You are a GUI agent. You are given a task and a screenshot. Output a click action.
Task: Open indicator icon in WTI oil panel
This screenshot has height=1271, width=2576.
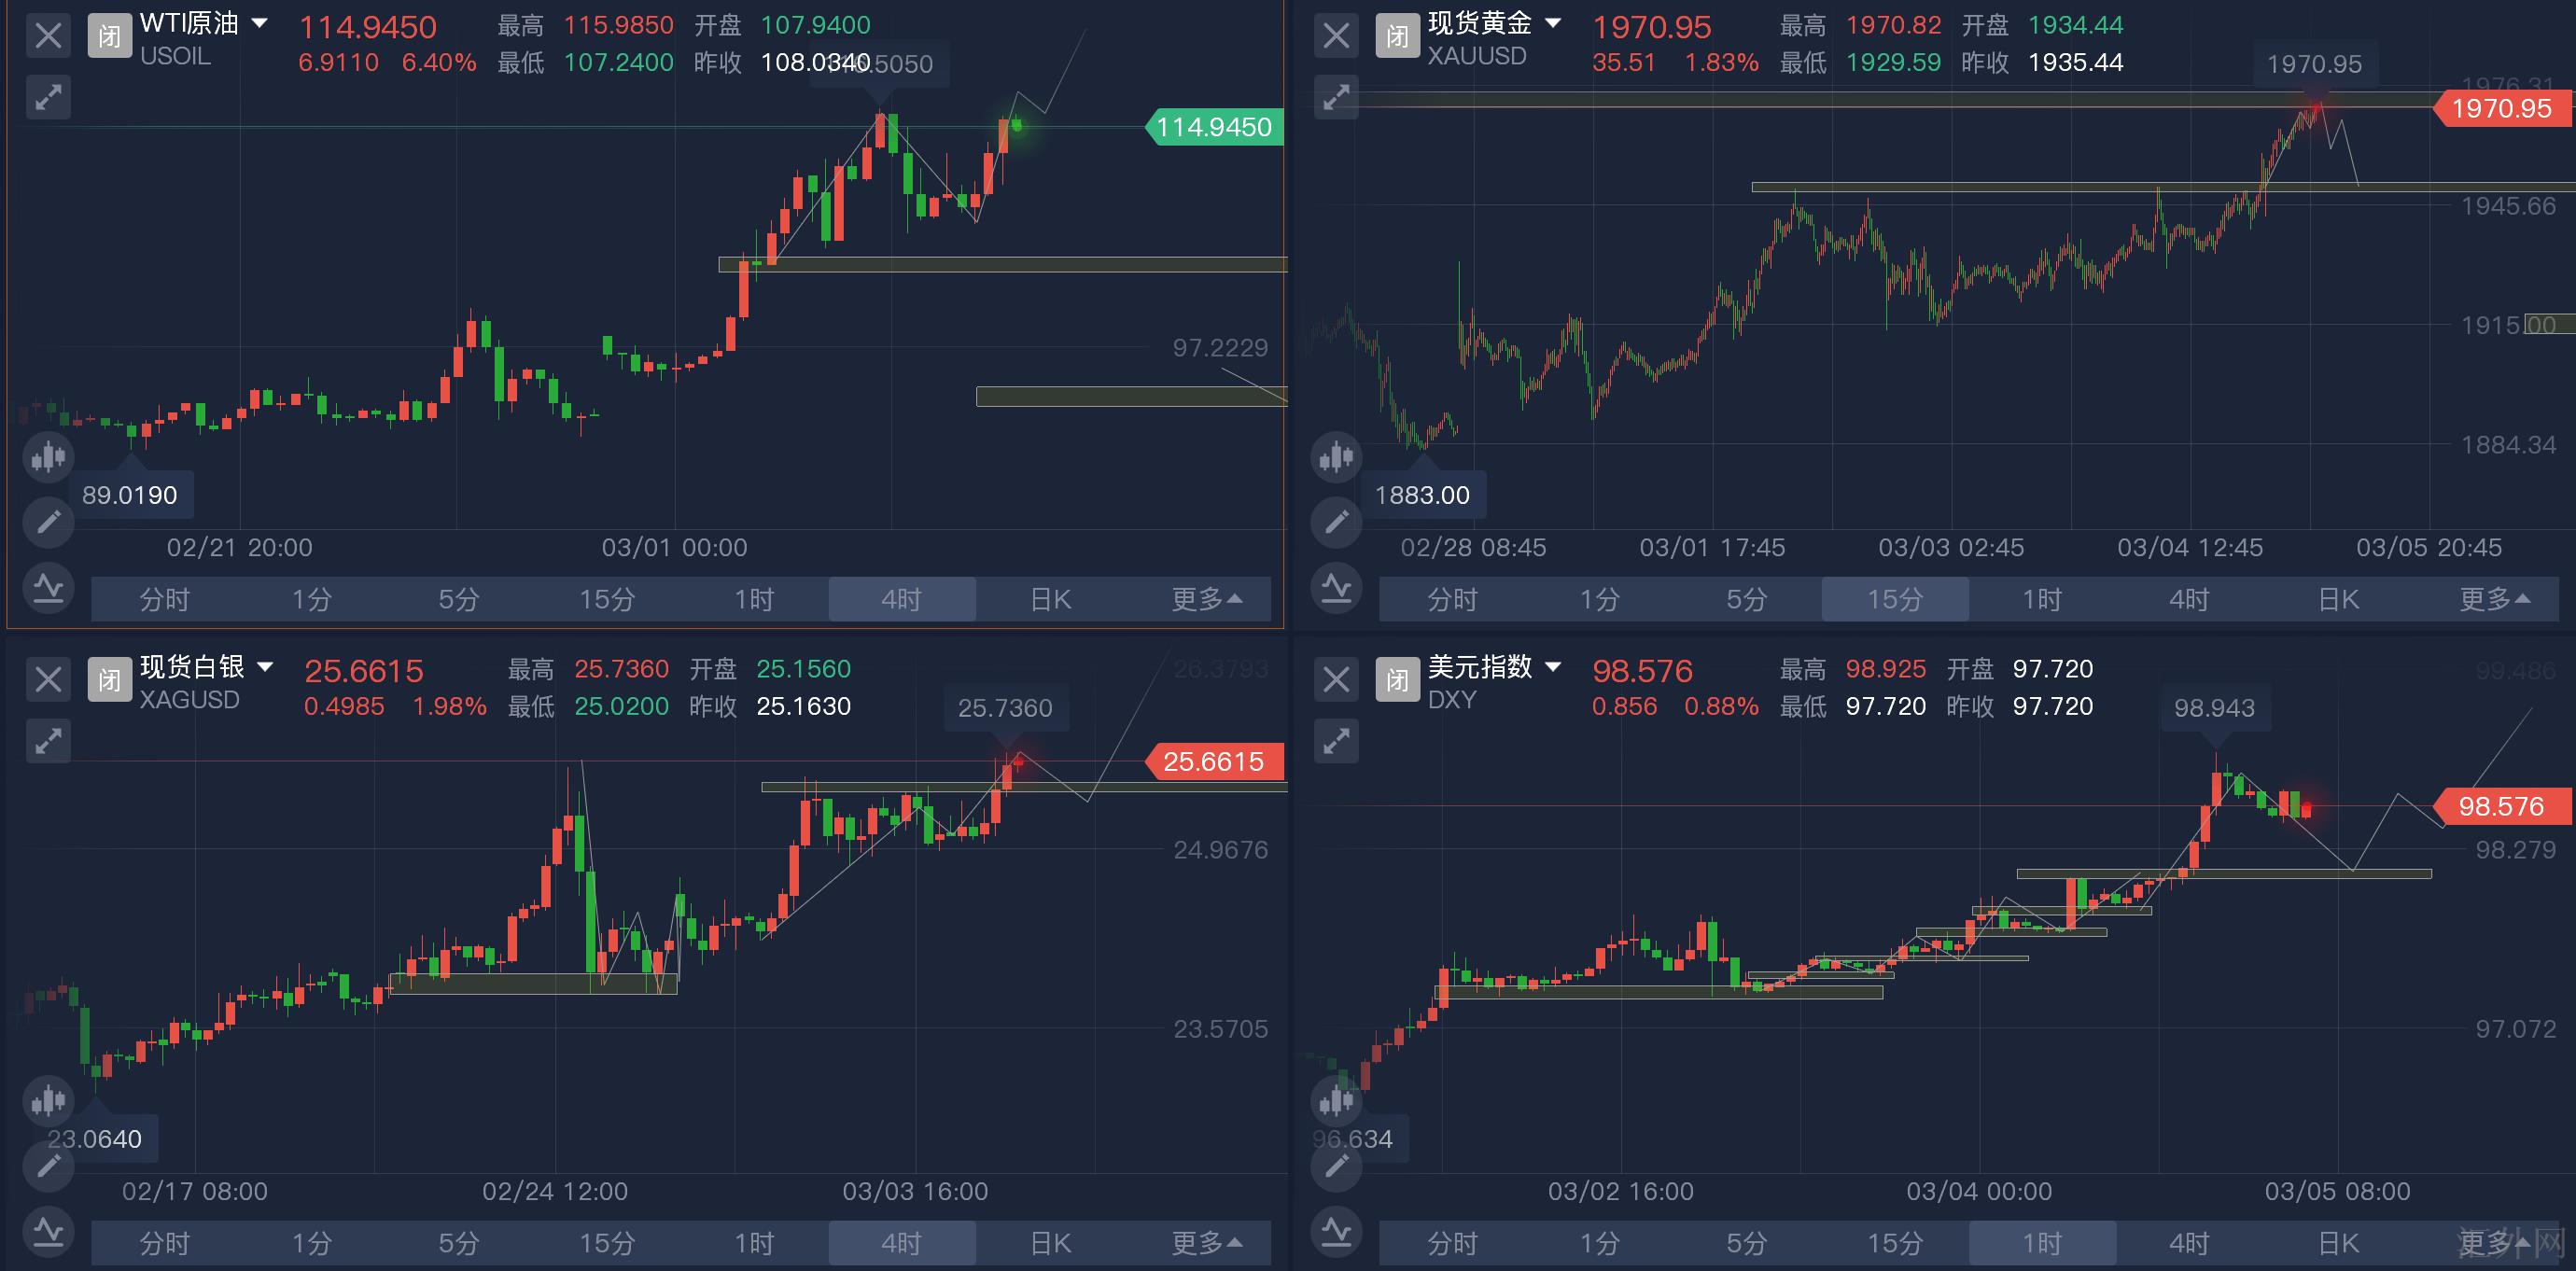48,587
